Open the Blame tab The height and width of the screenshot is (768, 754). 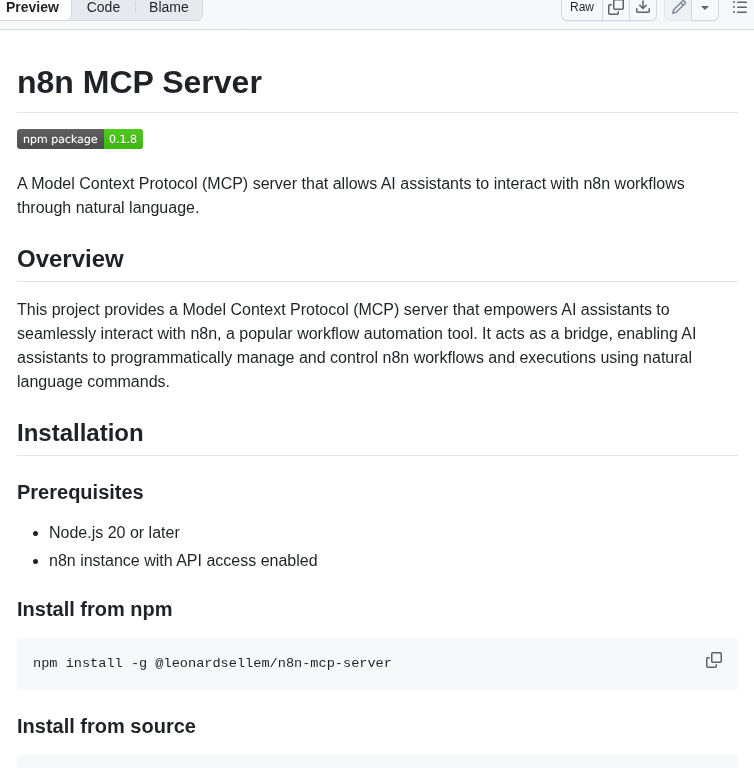click(169, 7)
